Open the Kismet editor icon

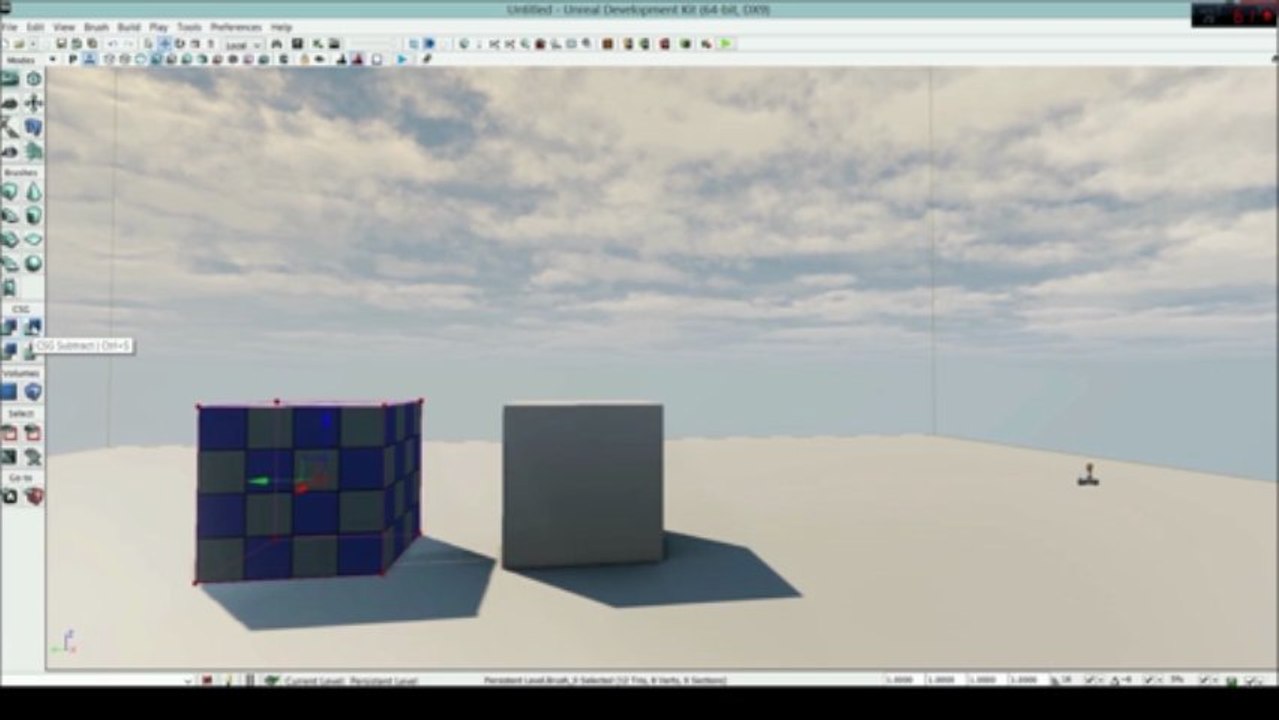pos(316,44)
